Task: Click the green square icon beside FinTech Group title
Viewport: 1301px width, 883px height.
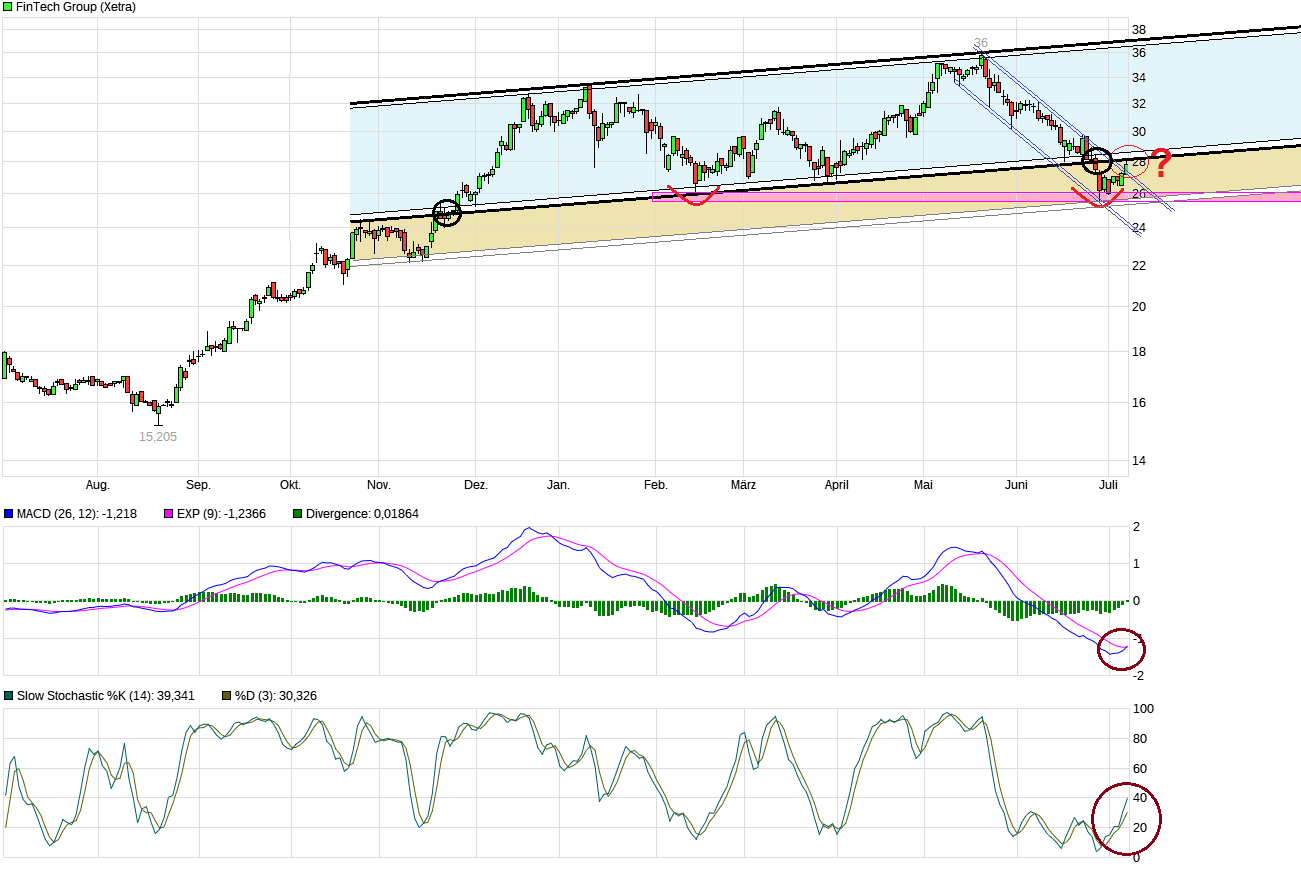Action: [9, 7]
